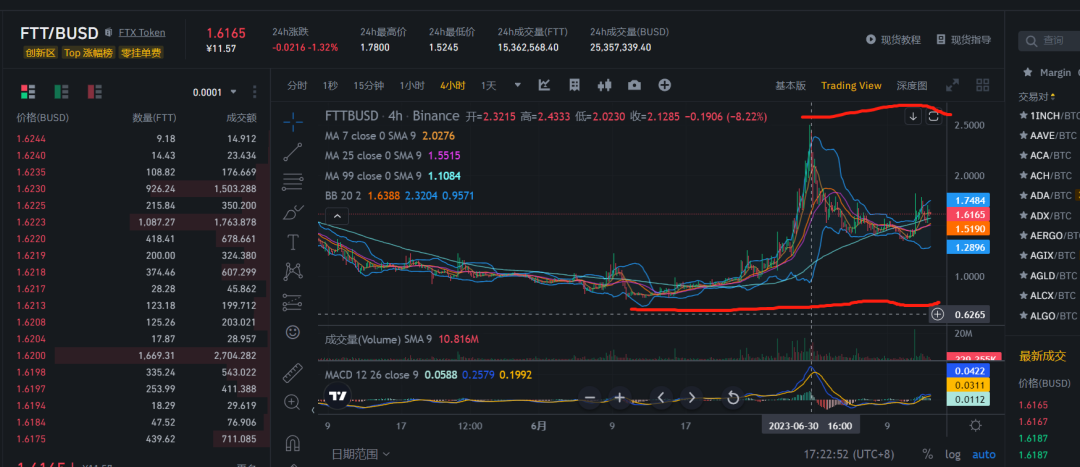Toggle the magnet snap mode

(293, 442)
